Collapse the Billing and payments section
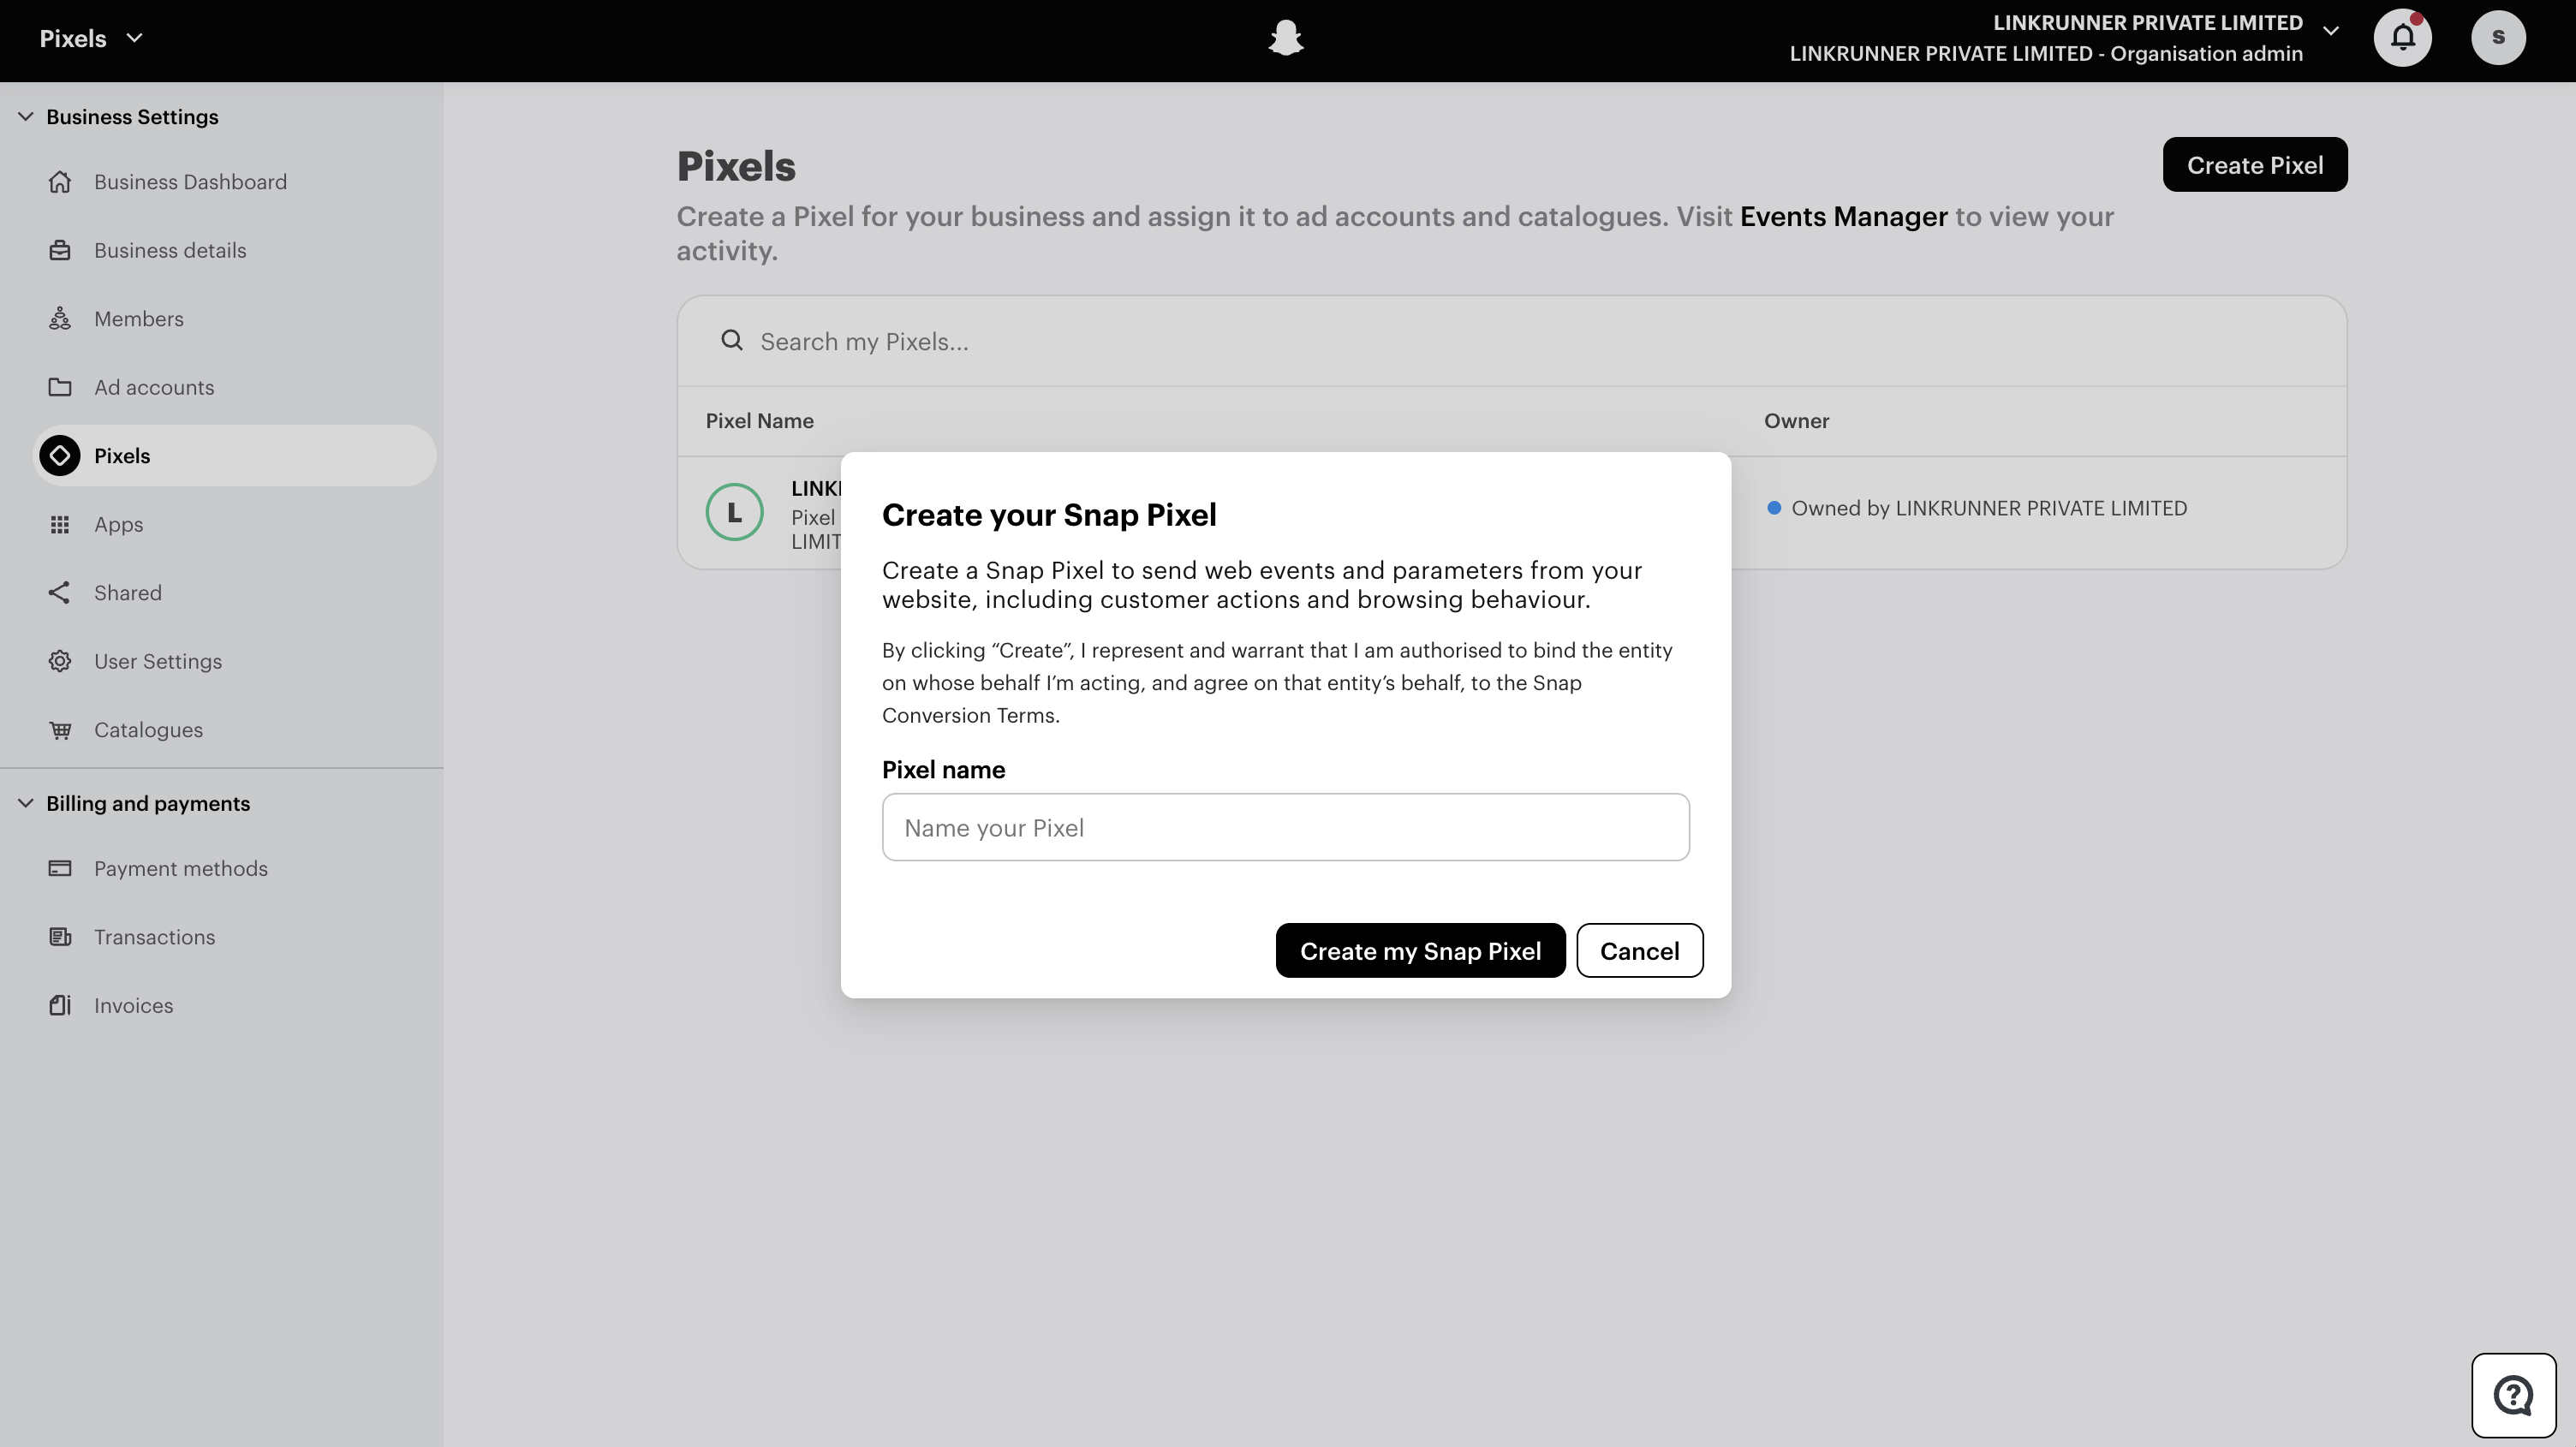 click(x=26, y=803)
